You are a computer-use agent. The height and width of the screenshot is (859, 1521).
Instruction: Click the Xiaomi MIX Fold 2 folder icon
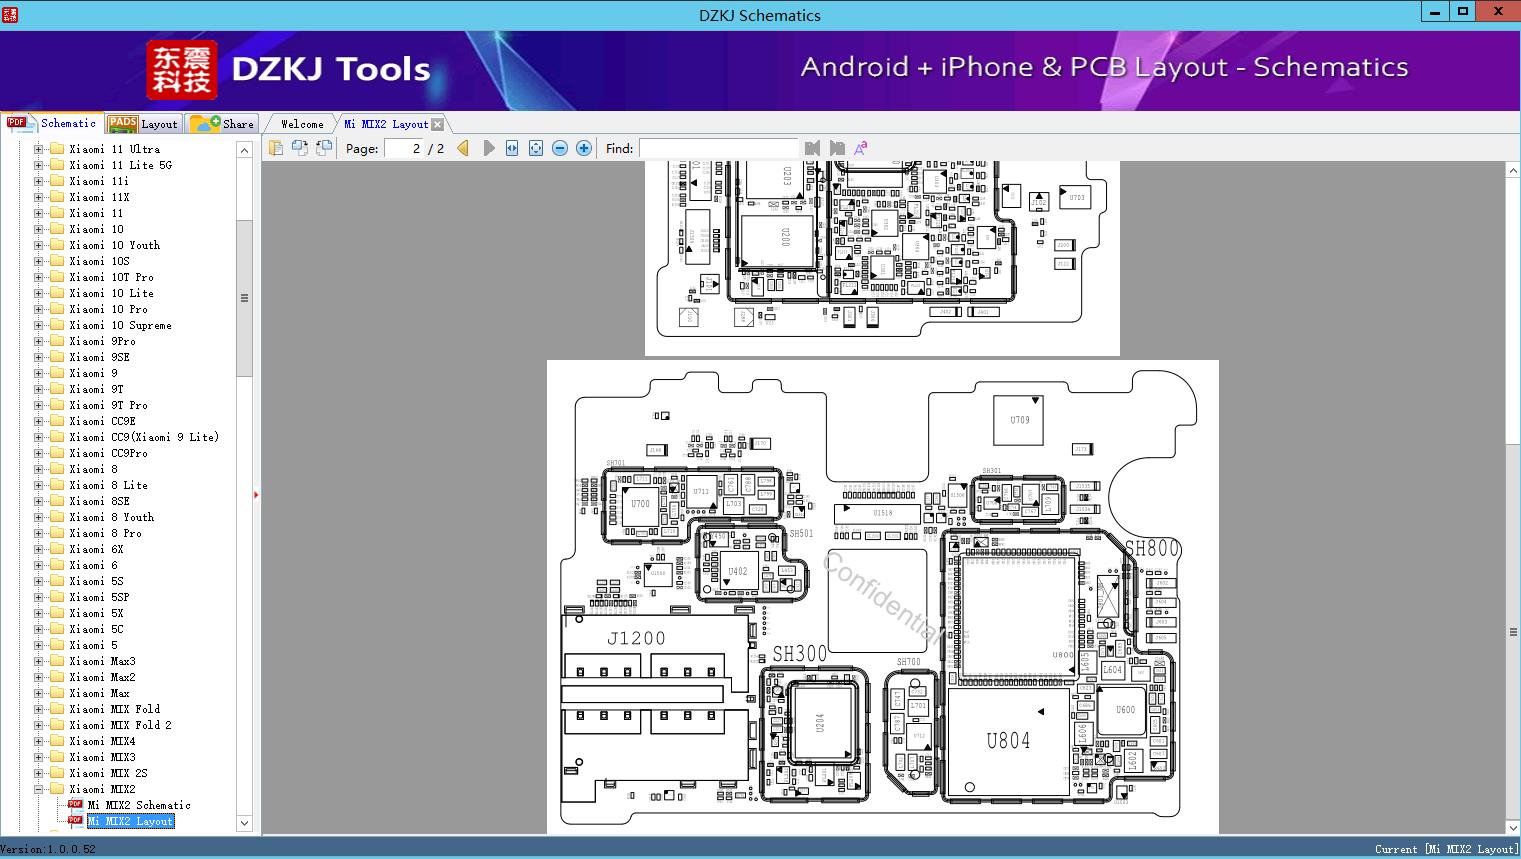coord(57,725)
